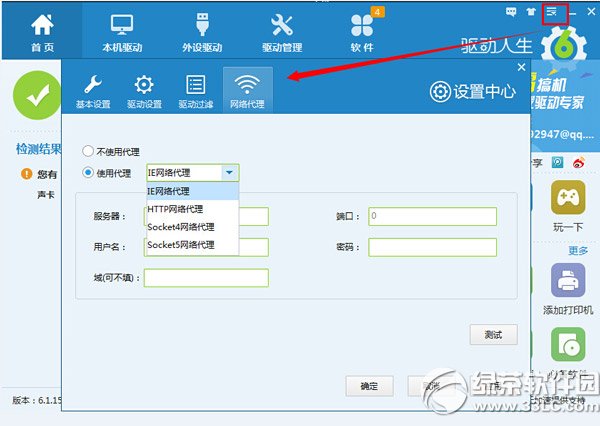Click the skin shirt icon

531,12
